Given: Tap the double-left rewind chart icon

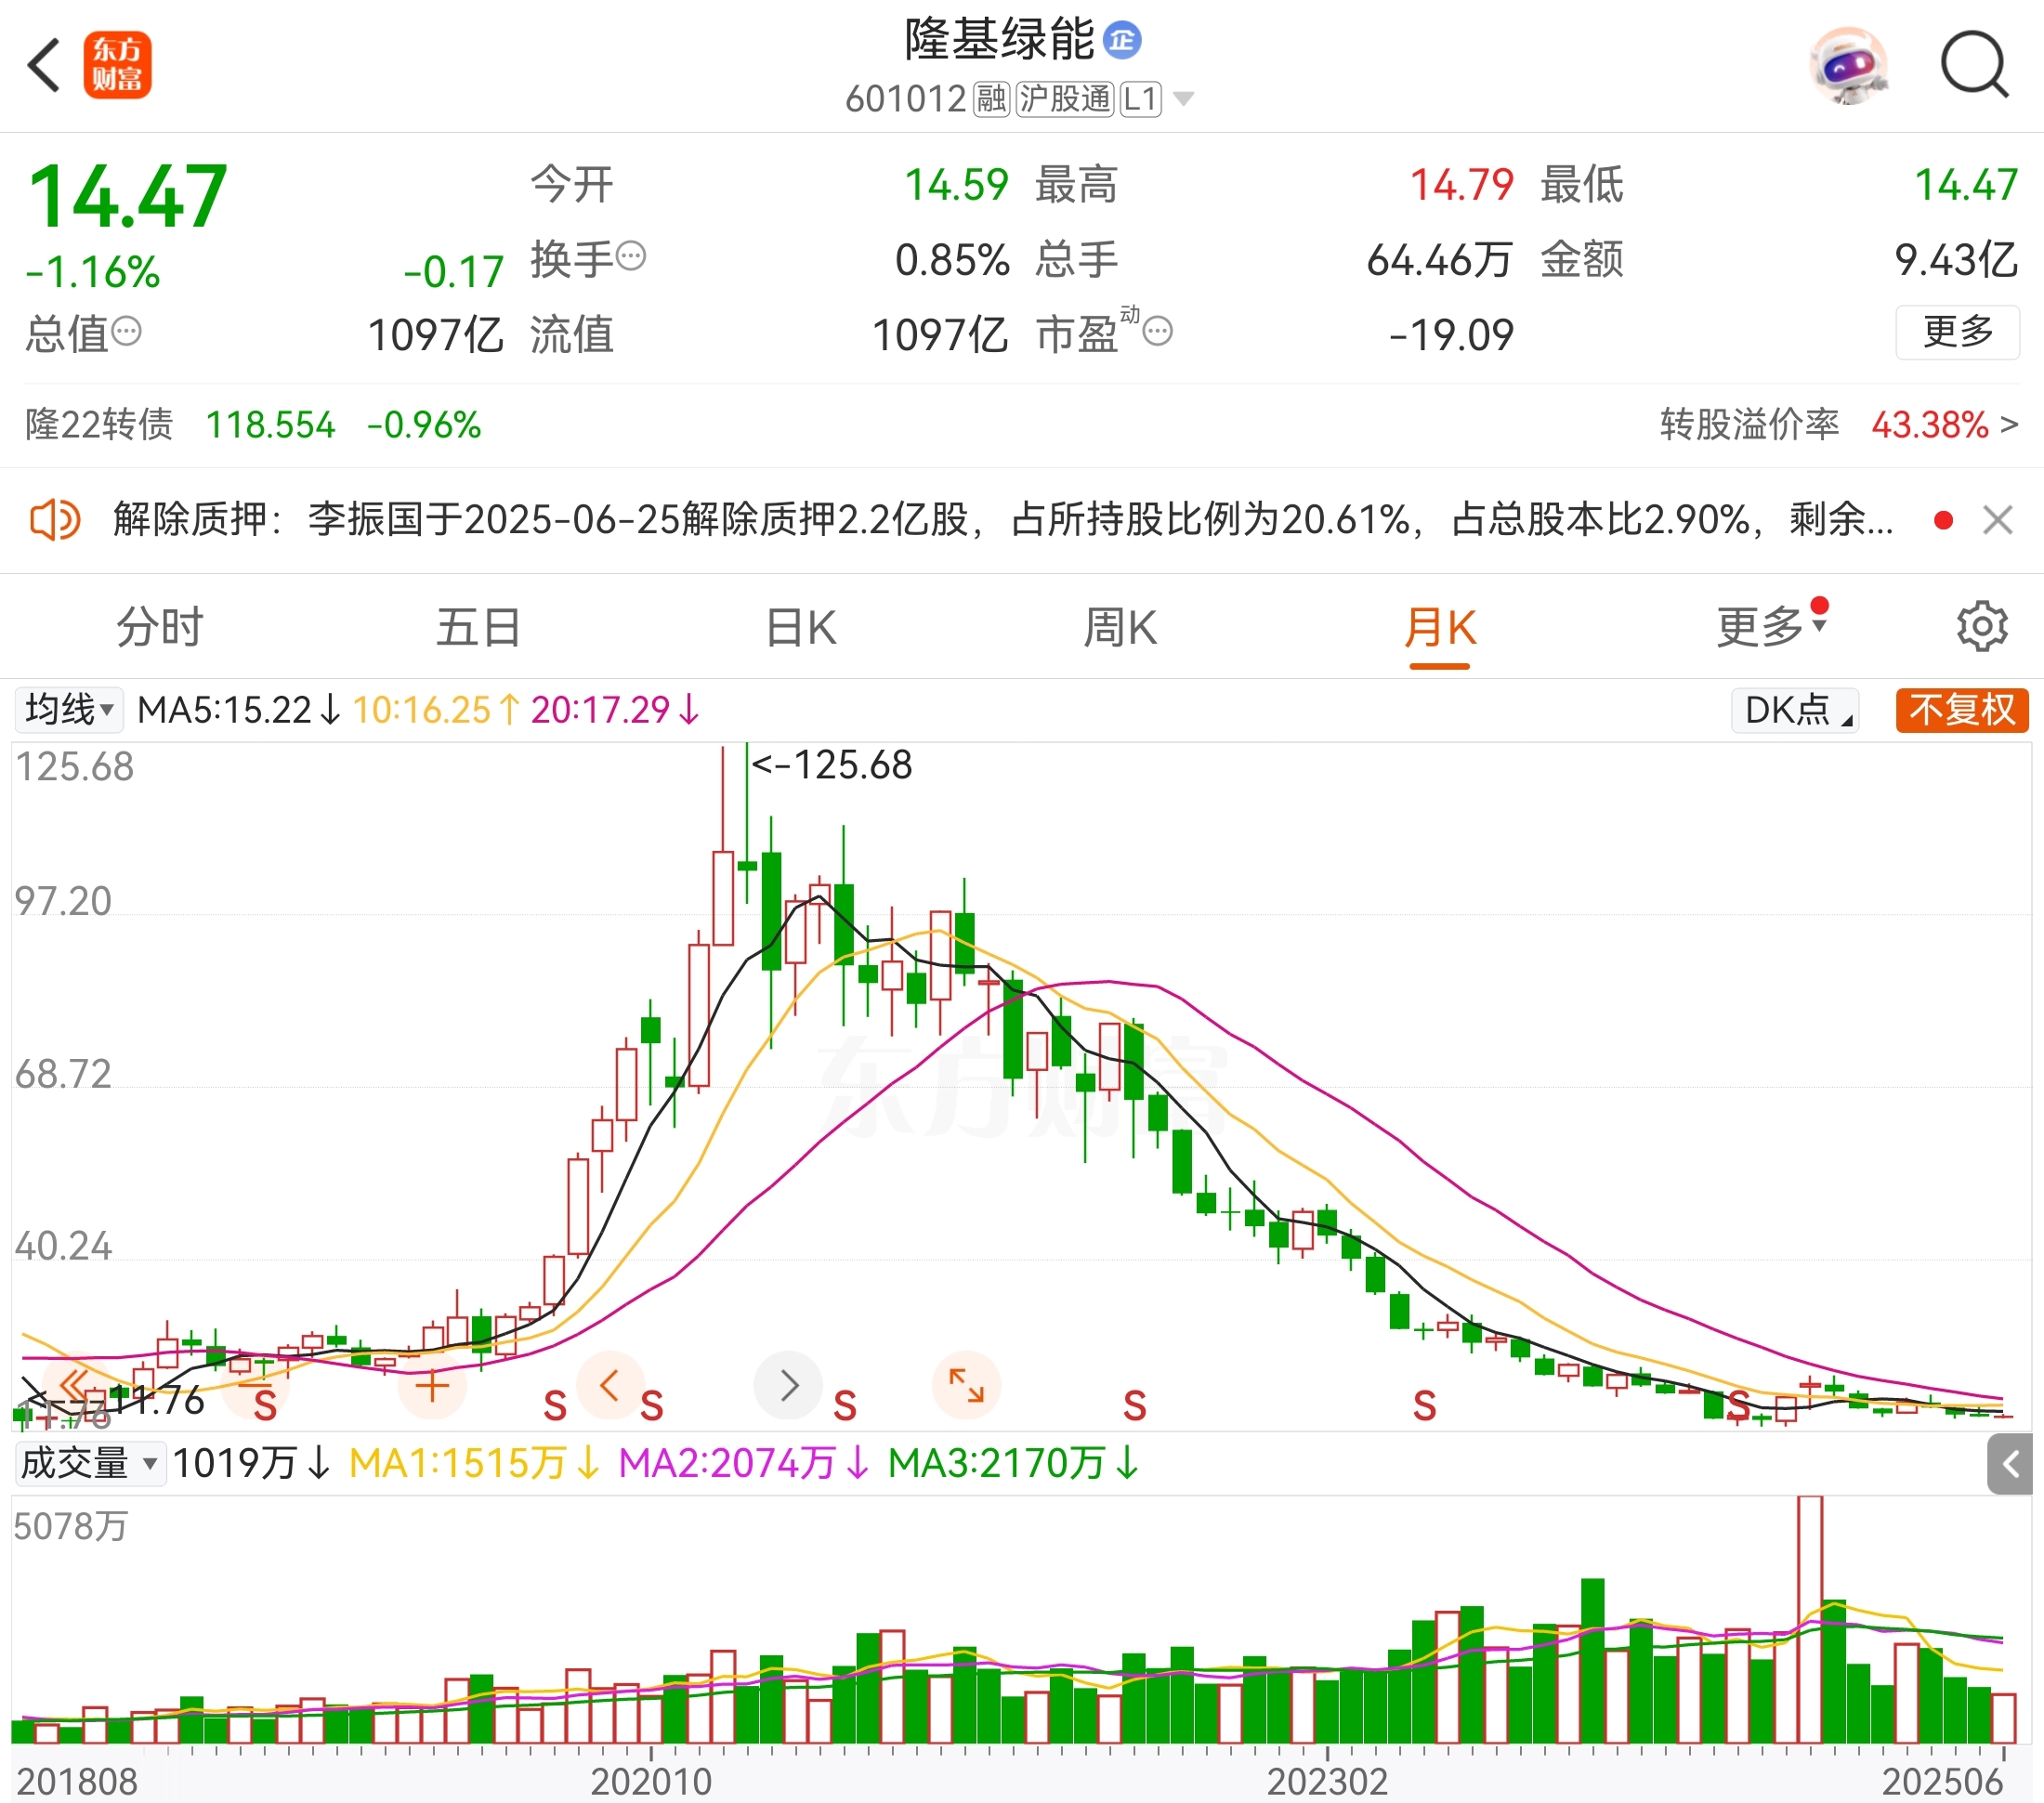Looking at the screenshot, I should click(74, 1386).
